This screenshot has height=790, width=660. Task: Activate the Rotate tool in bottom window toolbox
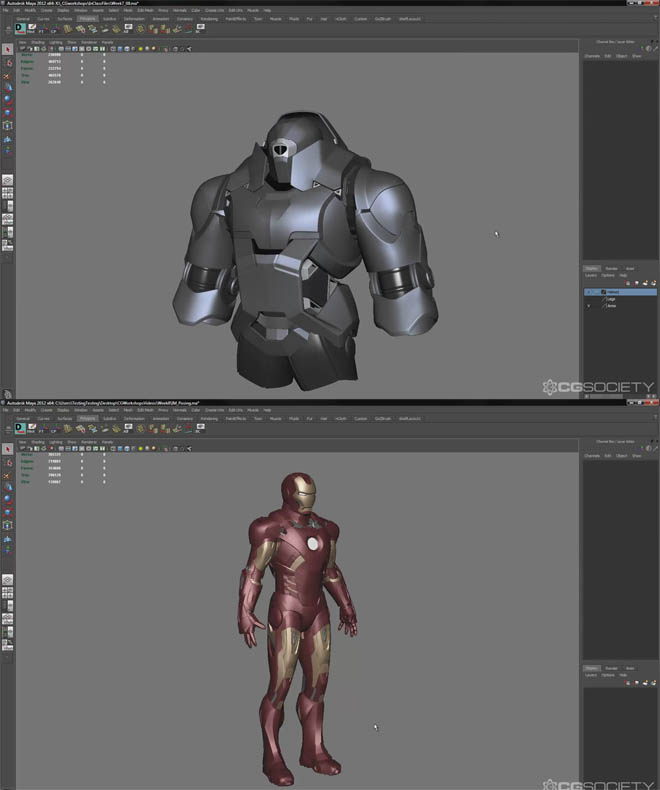pos(7,500)
